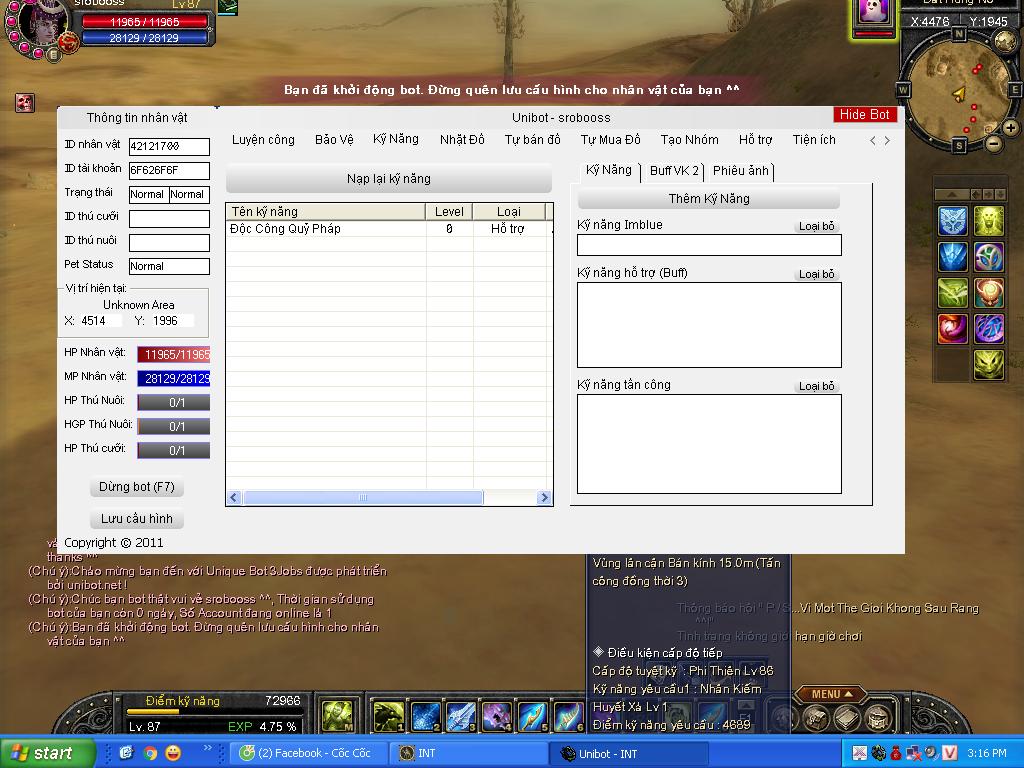
Task: Click the red V icon in system tray
Action: (950, 753)
